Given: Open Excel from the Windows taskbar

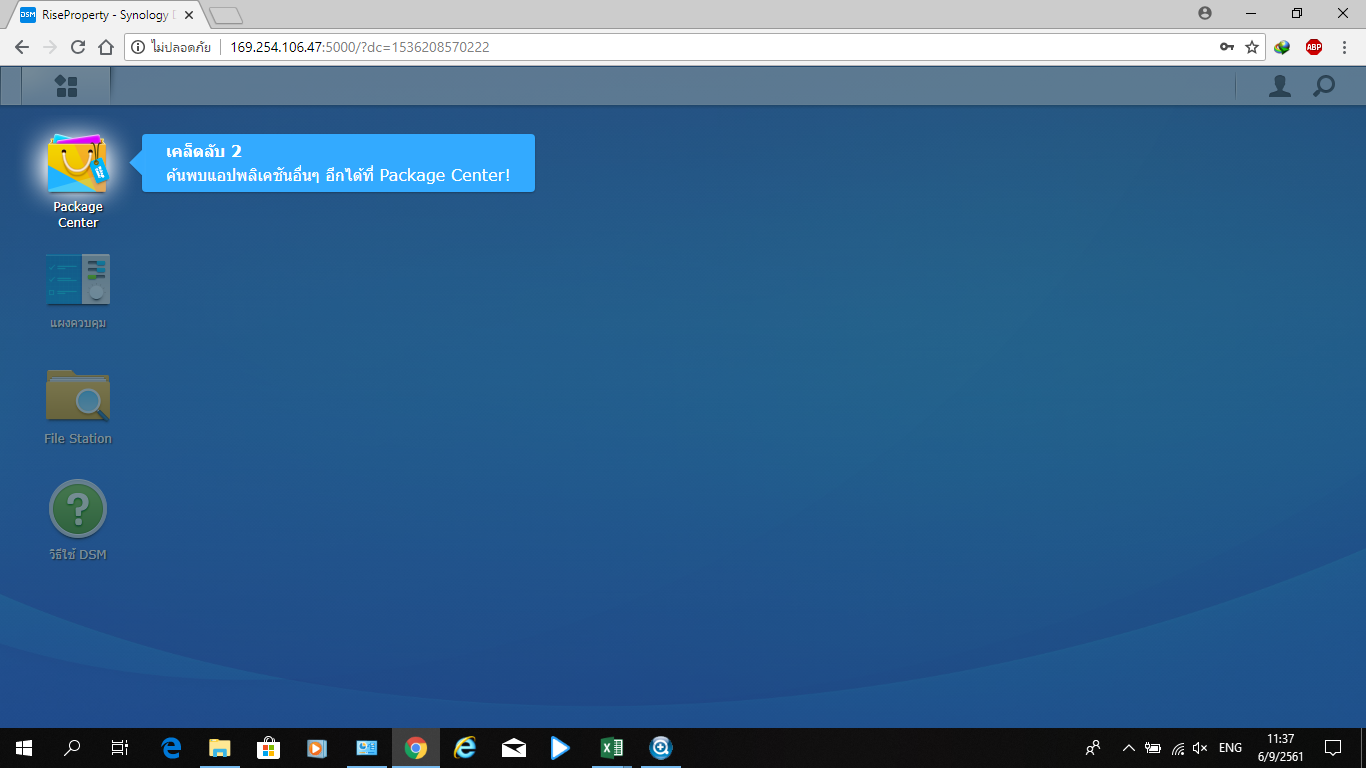Looking at the screenshot, I should pyautogui.click(x=611, y=747).
